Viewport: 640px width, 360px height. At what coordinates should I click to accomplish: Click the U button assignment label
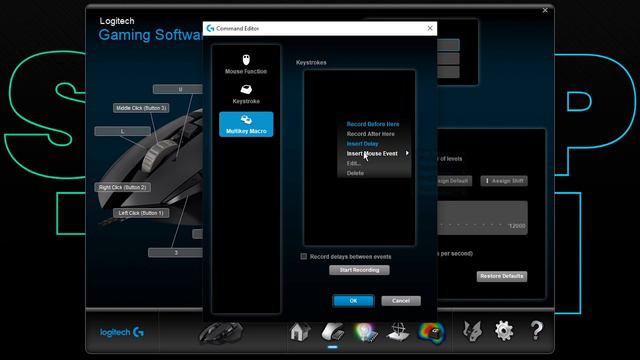(178, 89)
